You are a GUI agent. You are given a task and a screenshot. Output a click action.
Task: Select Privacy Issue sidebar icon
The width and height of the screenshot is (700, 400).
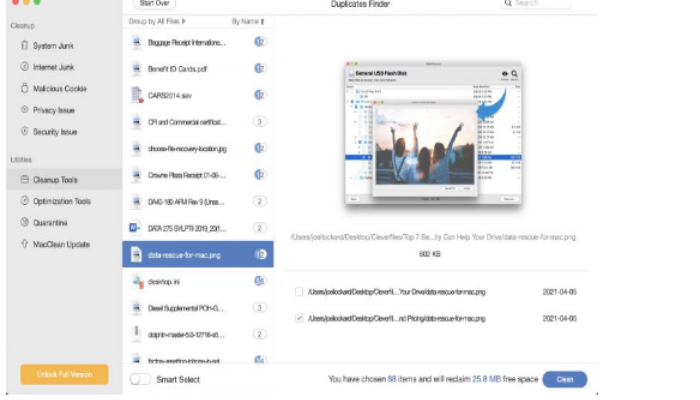pos(25,109)
